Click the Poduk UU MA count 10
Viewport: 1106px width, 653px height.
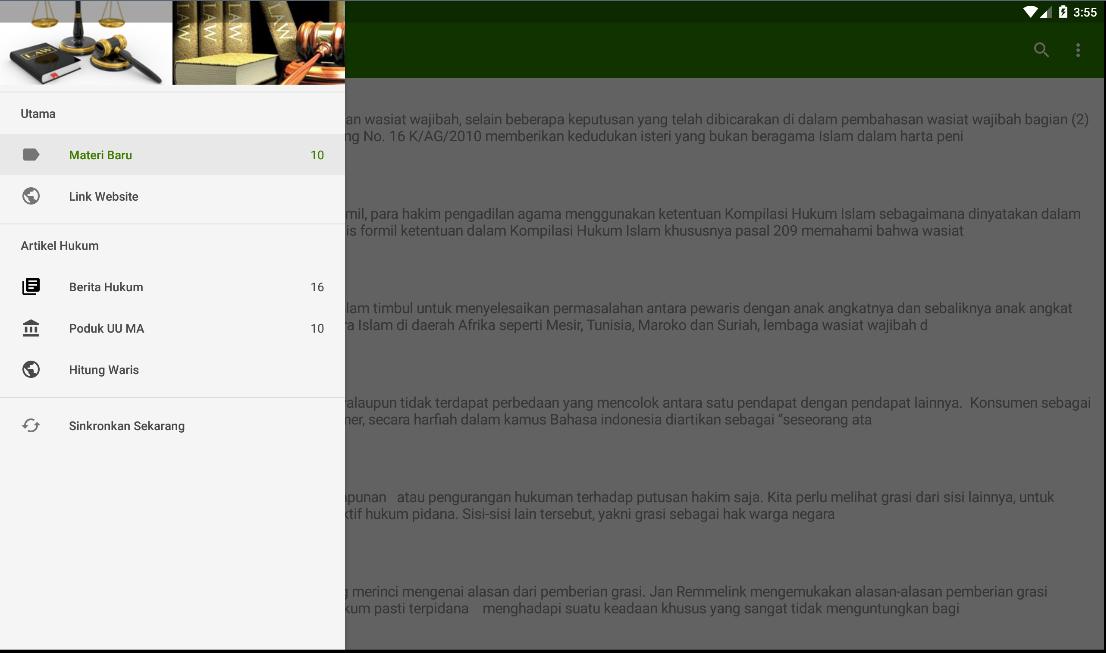pyautogui.click(x=317, y=329)
